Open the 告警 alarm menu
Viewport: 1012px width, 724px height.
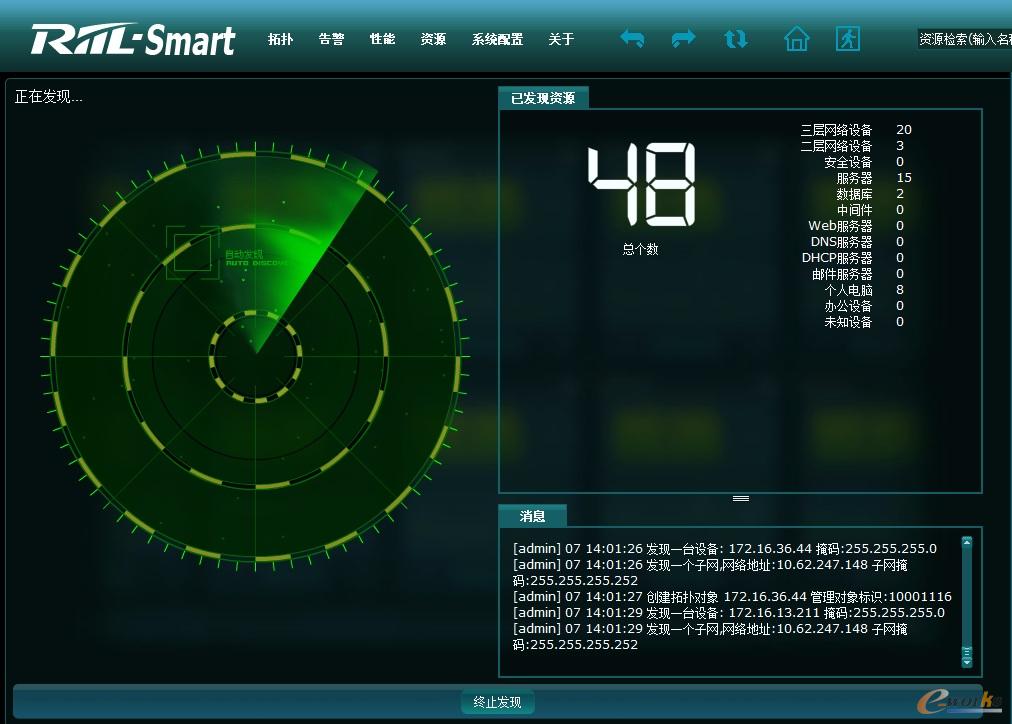[x=331, y=38]
